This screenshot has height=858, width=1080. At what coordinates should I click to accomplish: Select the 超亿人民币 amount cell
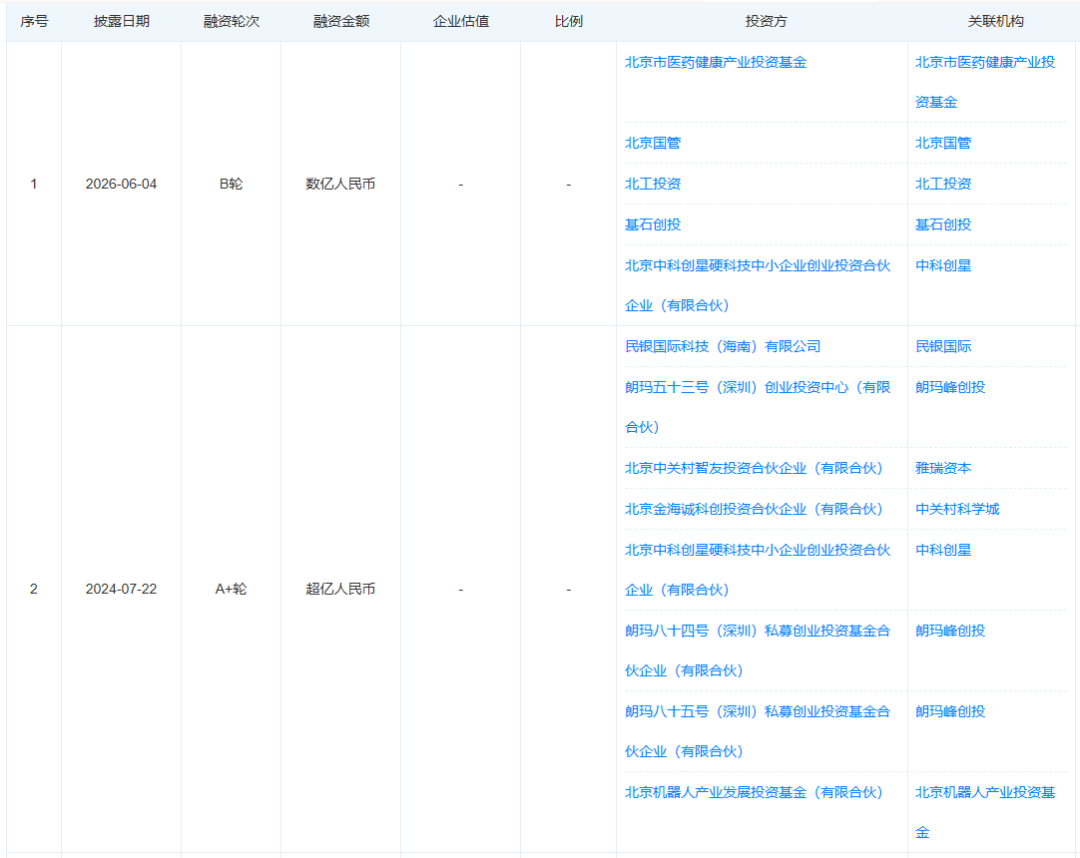click(340, 589)
